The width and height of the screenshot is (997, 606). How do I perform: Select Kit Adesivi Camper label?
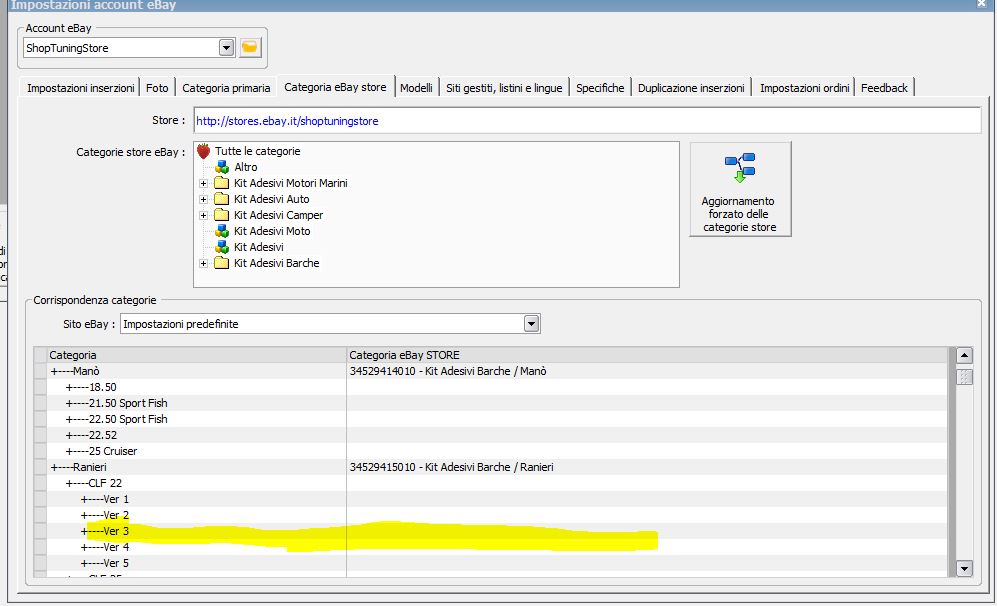click(x=278, y=215)
